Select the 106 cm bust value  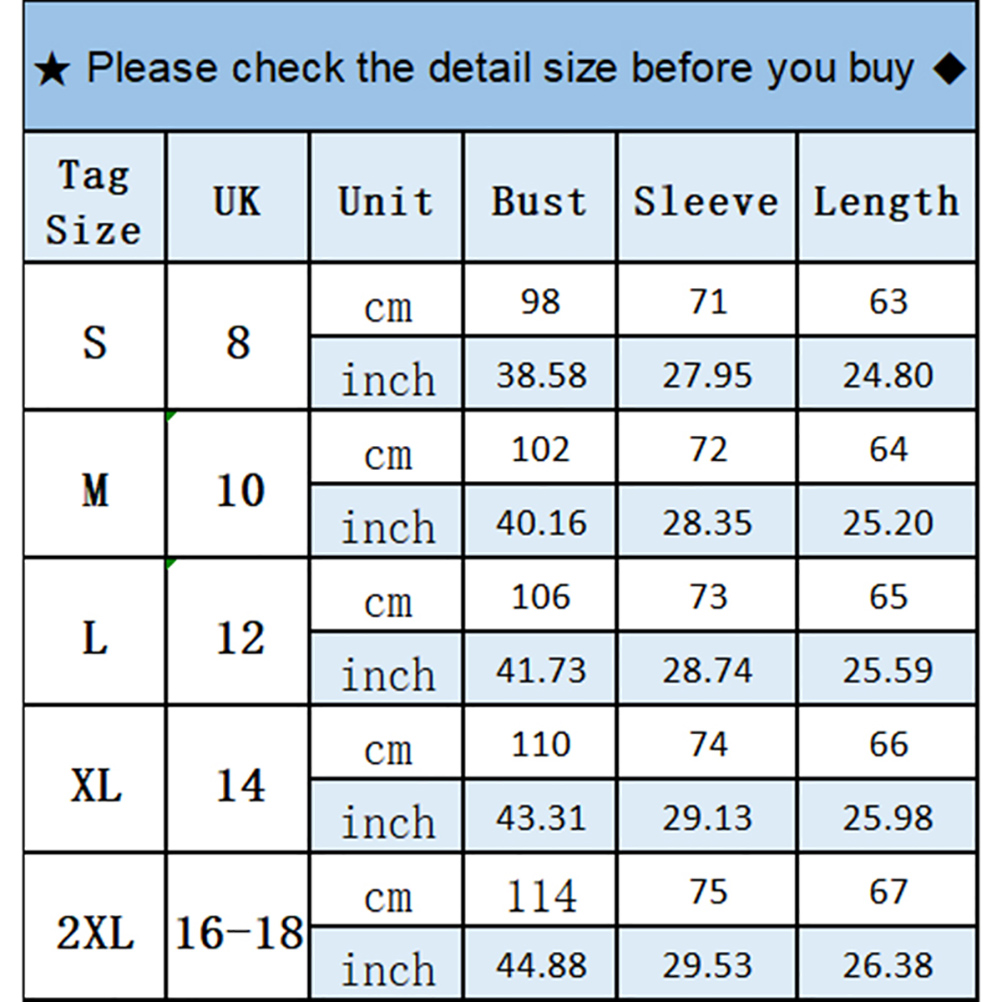540,597
